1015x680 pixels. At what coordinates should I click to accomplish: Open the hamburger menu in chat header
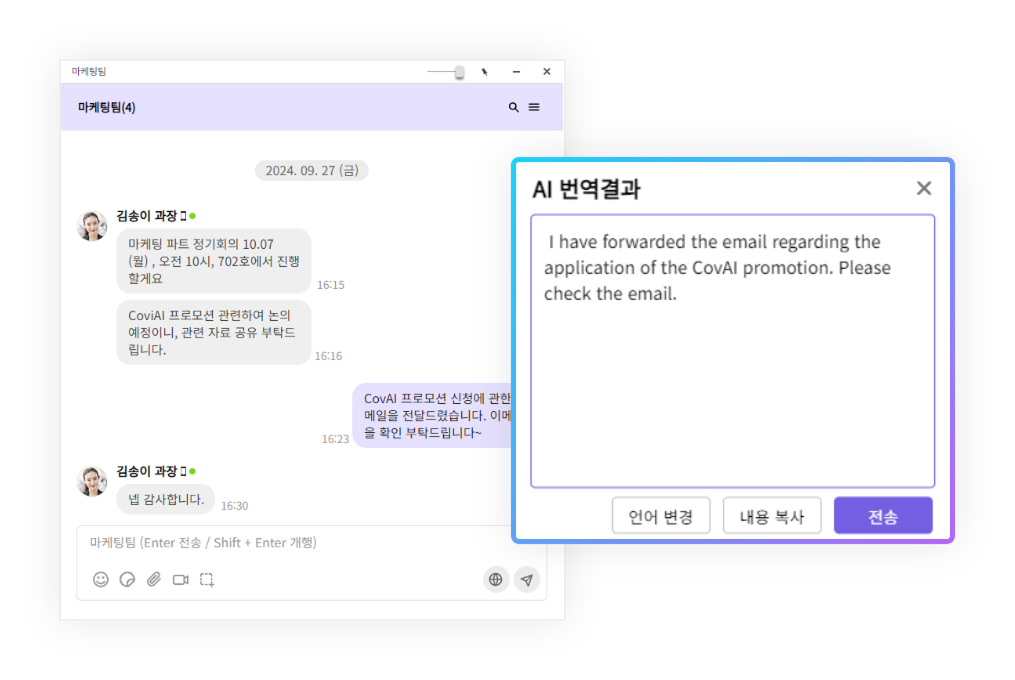click(x=534, y=107)
